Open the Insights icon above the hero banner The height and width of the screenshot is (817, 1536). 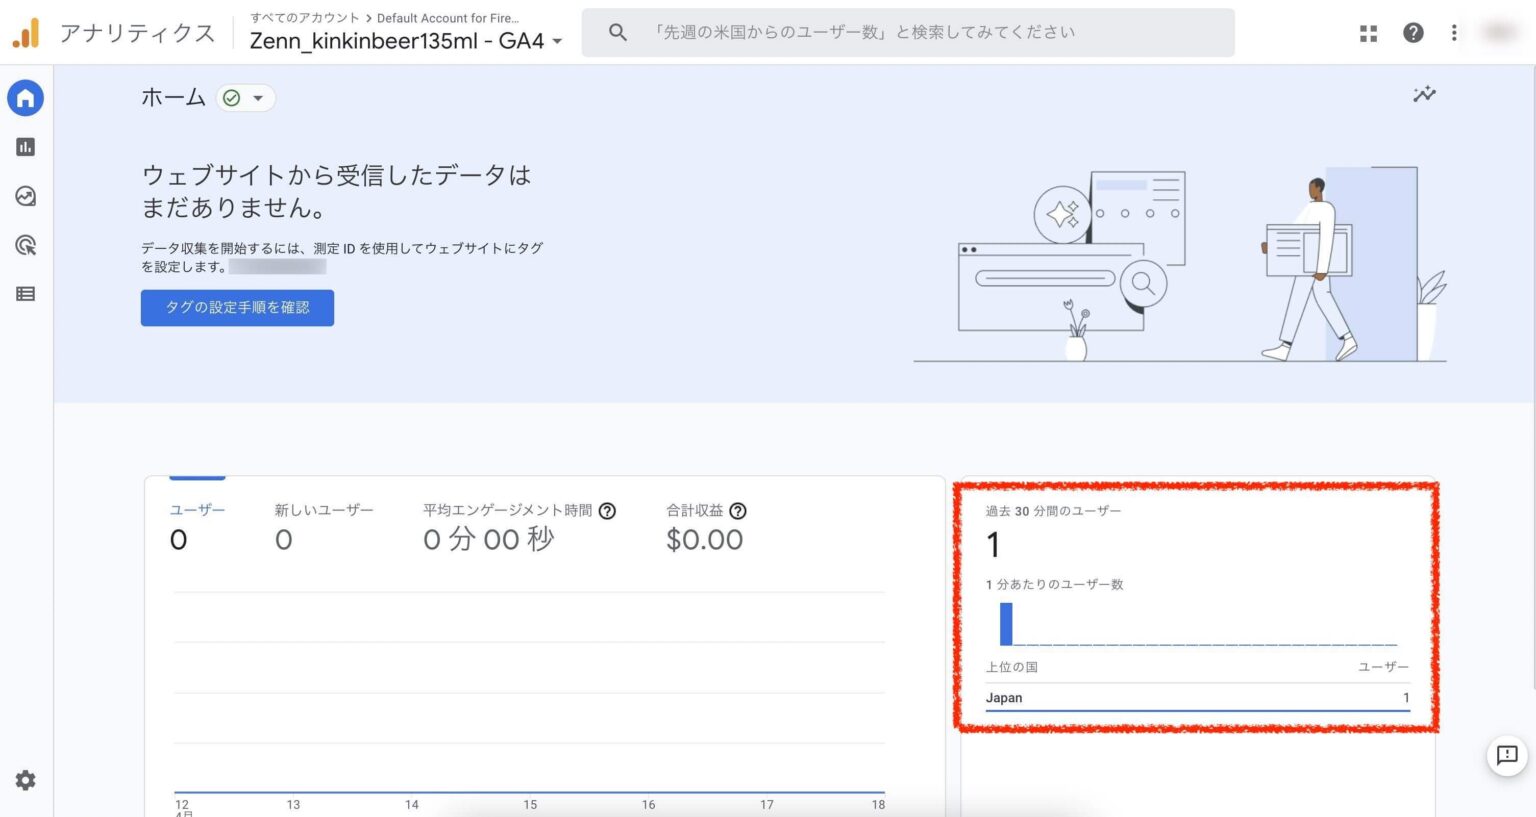[x=1424, y=94]
